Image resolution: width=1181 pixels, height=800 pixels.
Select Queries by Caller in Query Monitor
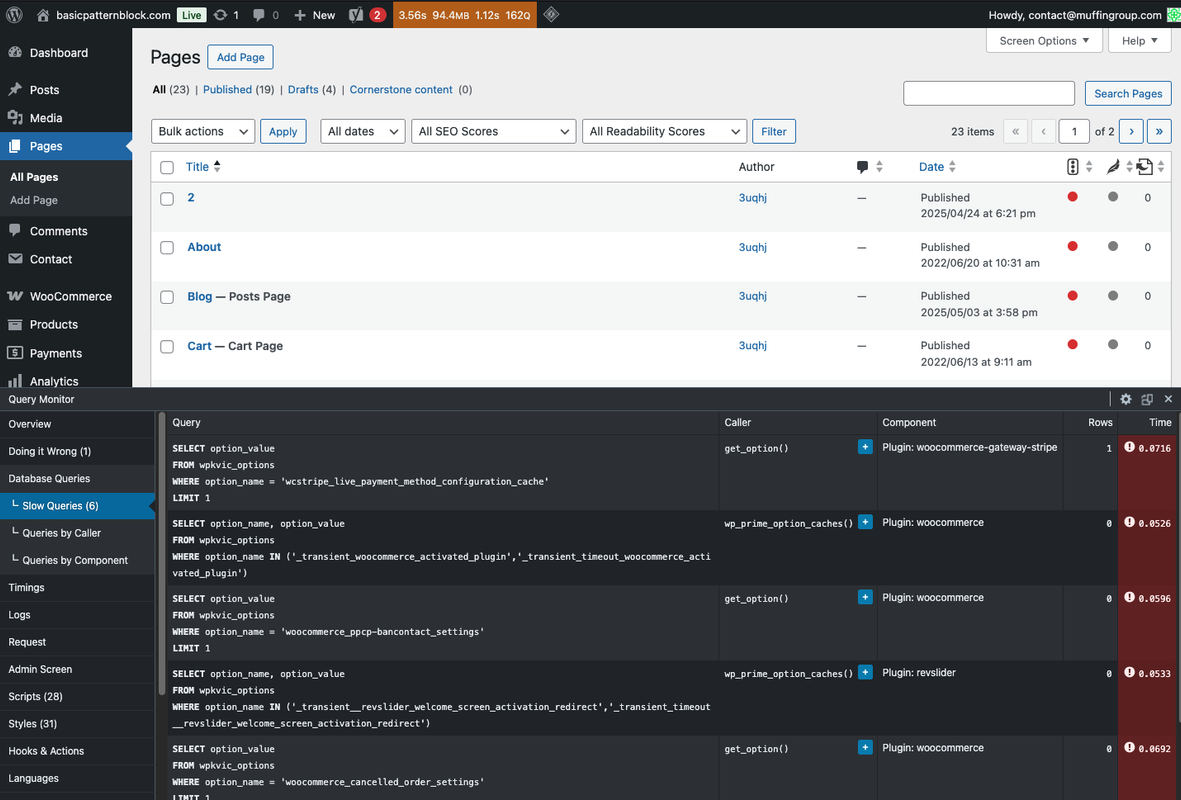pyautogui.click(x=61, y=533)
